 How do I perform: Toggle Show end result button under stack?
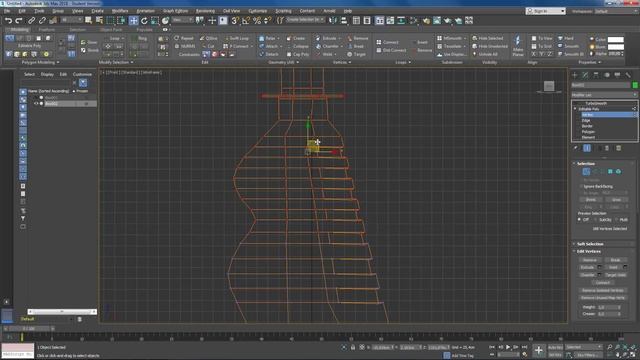click(587, 148)
